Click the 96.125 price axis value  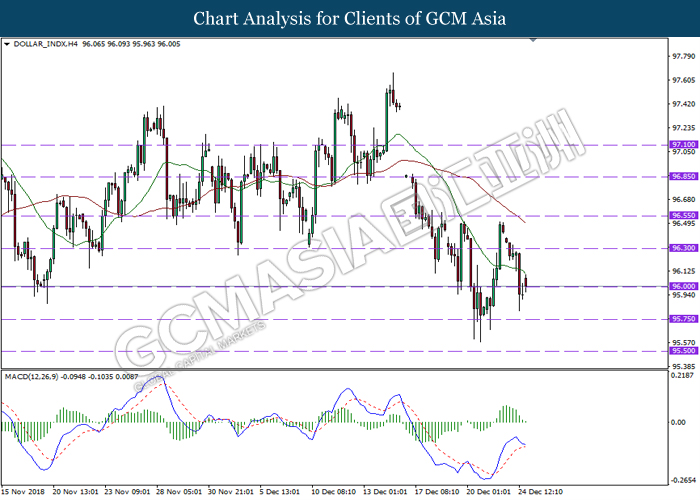coord(684,271)
